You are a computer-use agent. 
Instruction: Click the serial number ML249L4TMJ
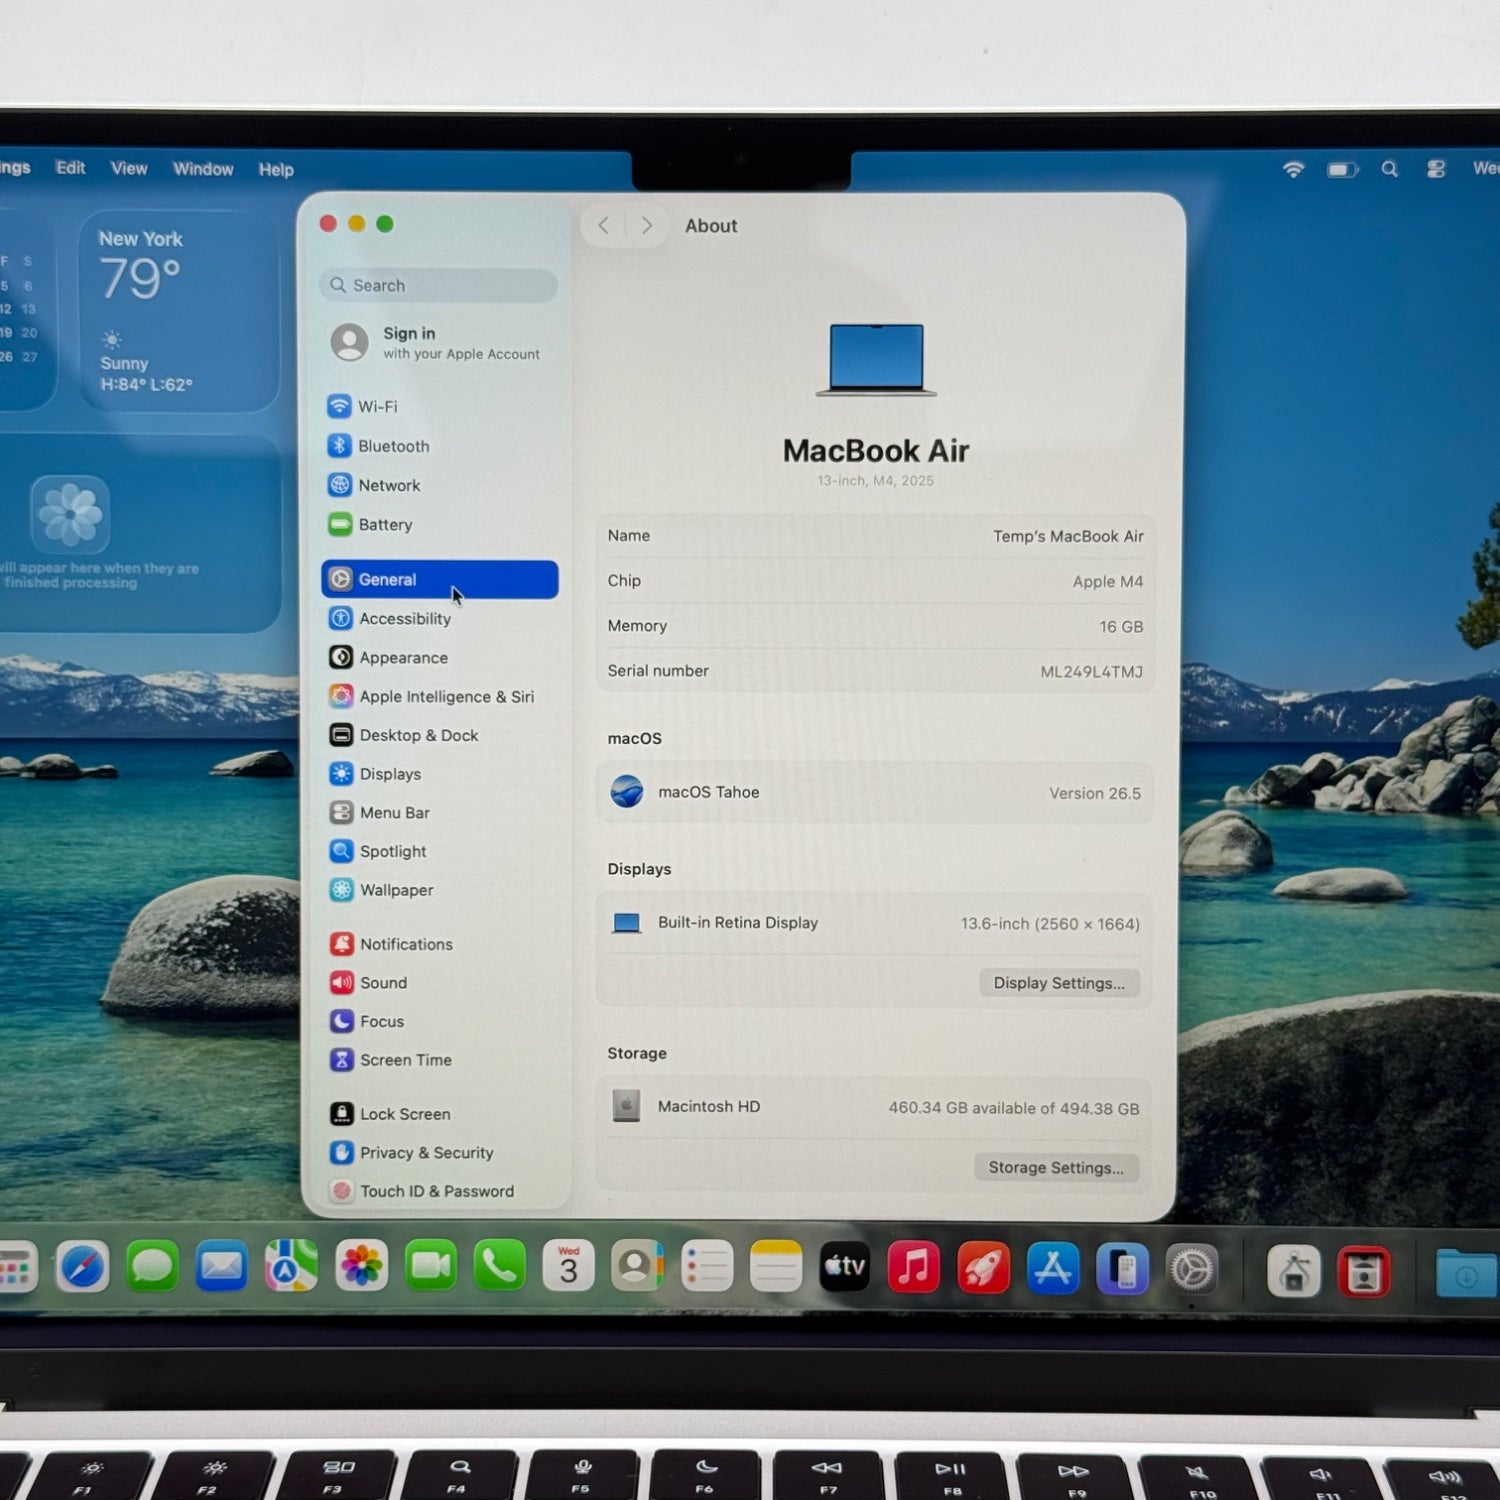tap(1091, 672)
